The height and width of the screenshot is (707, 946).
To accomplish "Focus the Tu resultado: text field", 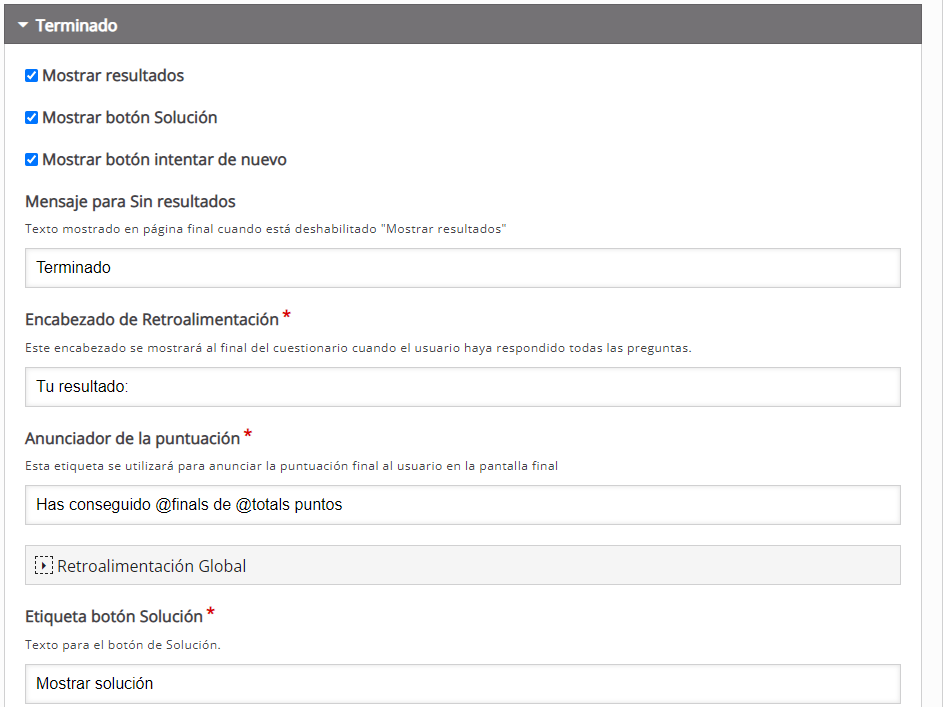I will (x=463, y=387).
